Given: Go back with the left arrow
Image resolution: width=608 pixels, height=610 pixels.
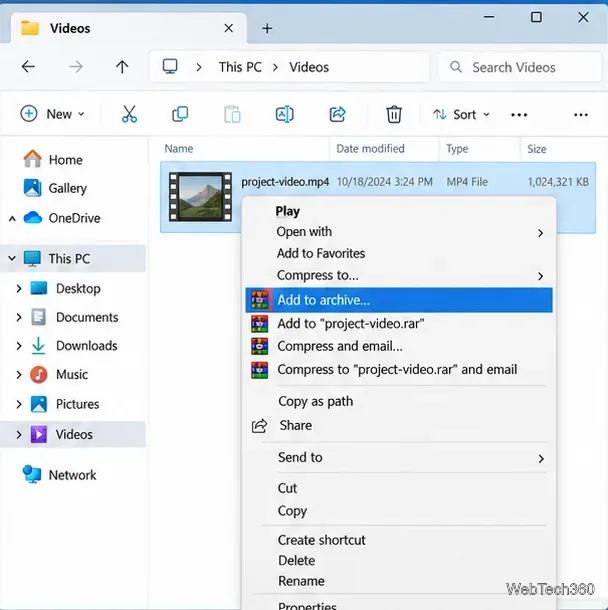Looking at the screenshot, I should point(28,67).
